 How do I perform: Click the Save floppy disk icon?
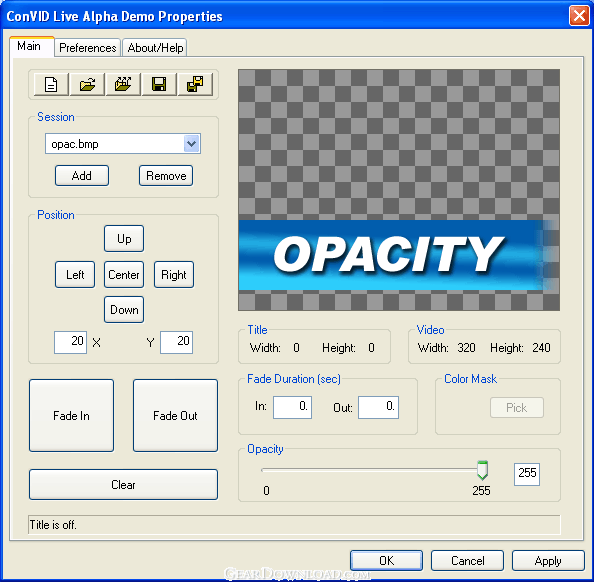pos(159,84)
